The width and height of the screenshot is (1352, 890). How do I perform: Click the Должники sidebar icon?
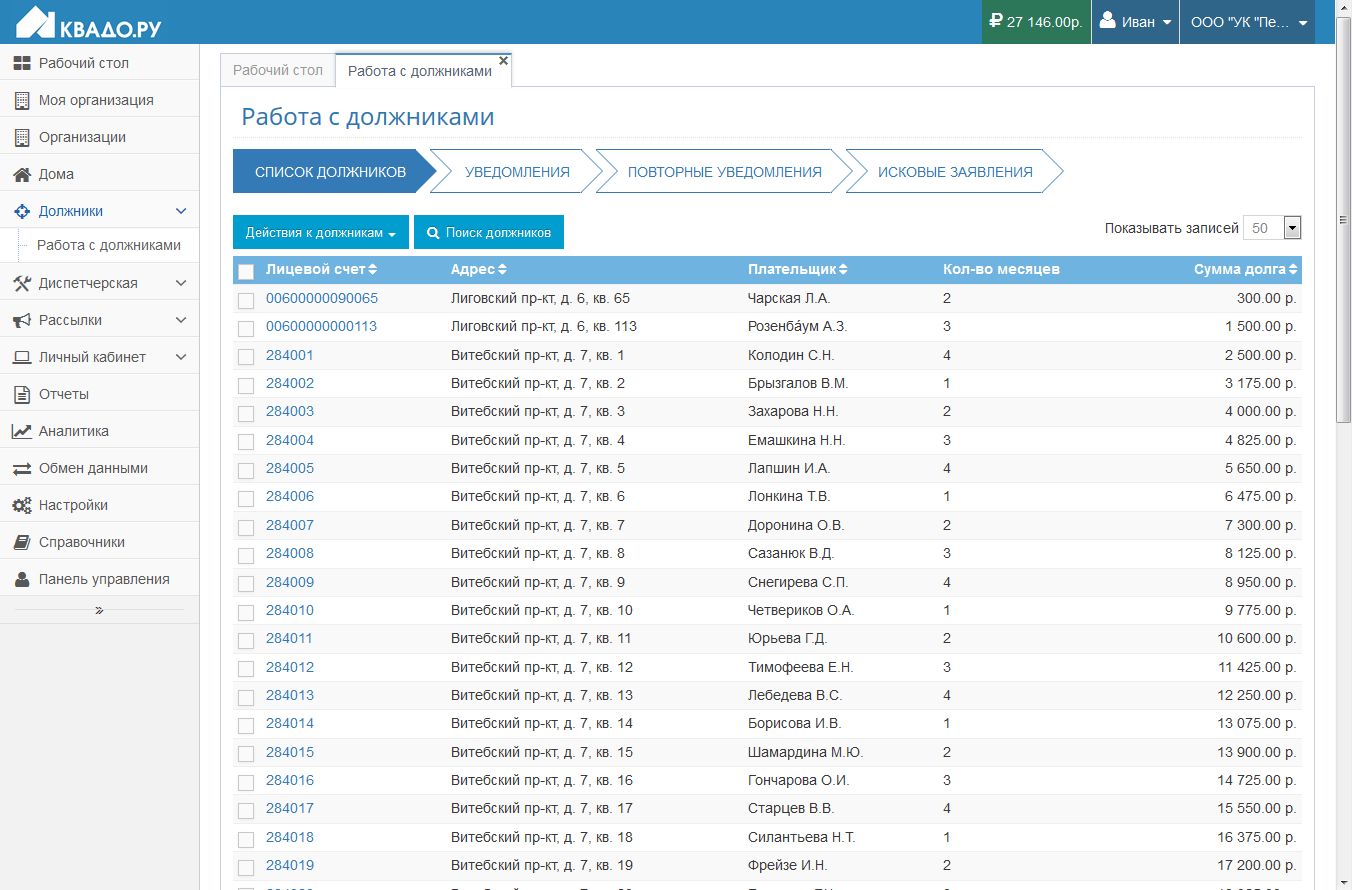tap(21, 211)
